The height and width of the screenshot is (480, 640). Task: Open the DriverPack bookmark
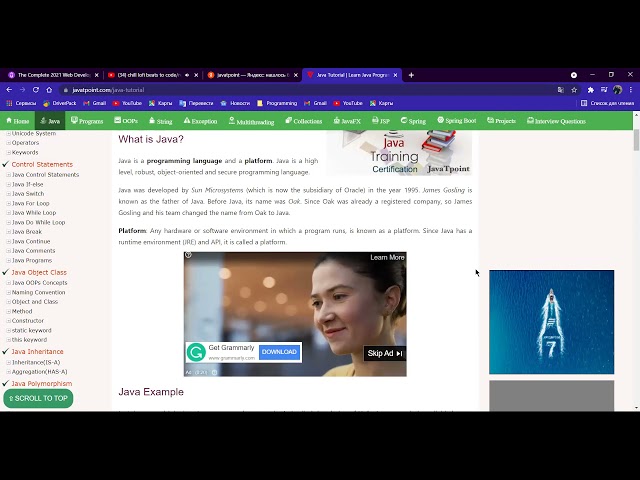pyautogui.click(x=60, y=103)
